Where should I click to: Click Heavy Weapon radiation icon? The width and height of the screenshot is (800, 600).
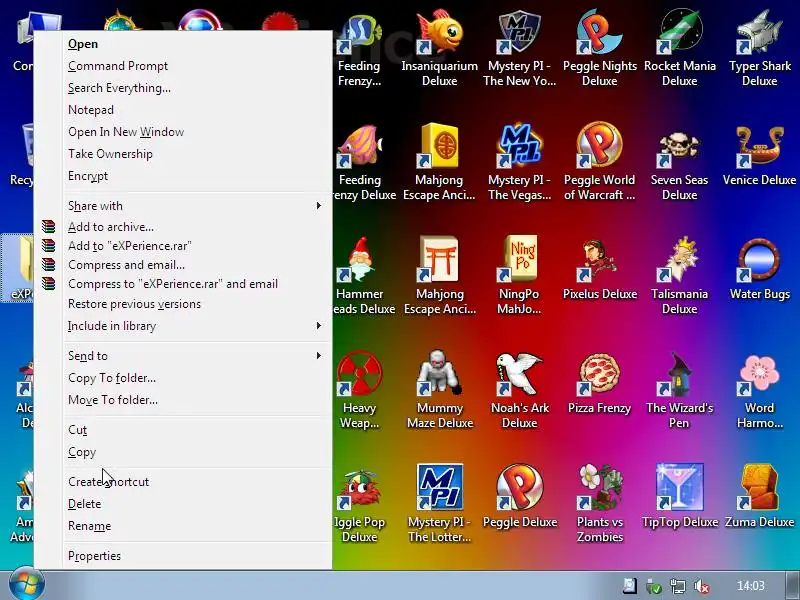click(359, 374)
